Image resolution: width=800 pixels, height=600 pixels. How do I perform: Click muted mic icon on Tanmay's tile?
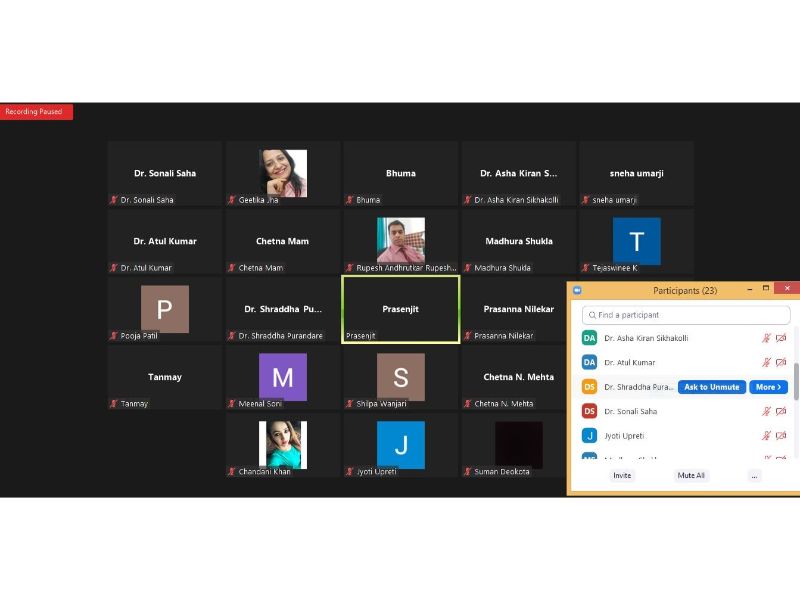pos(114,404)
